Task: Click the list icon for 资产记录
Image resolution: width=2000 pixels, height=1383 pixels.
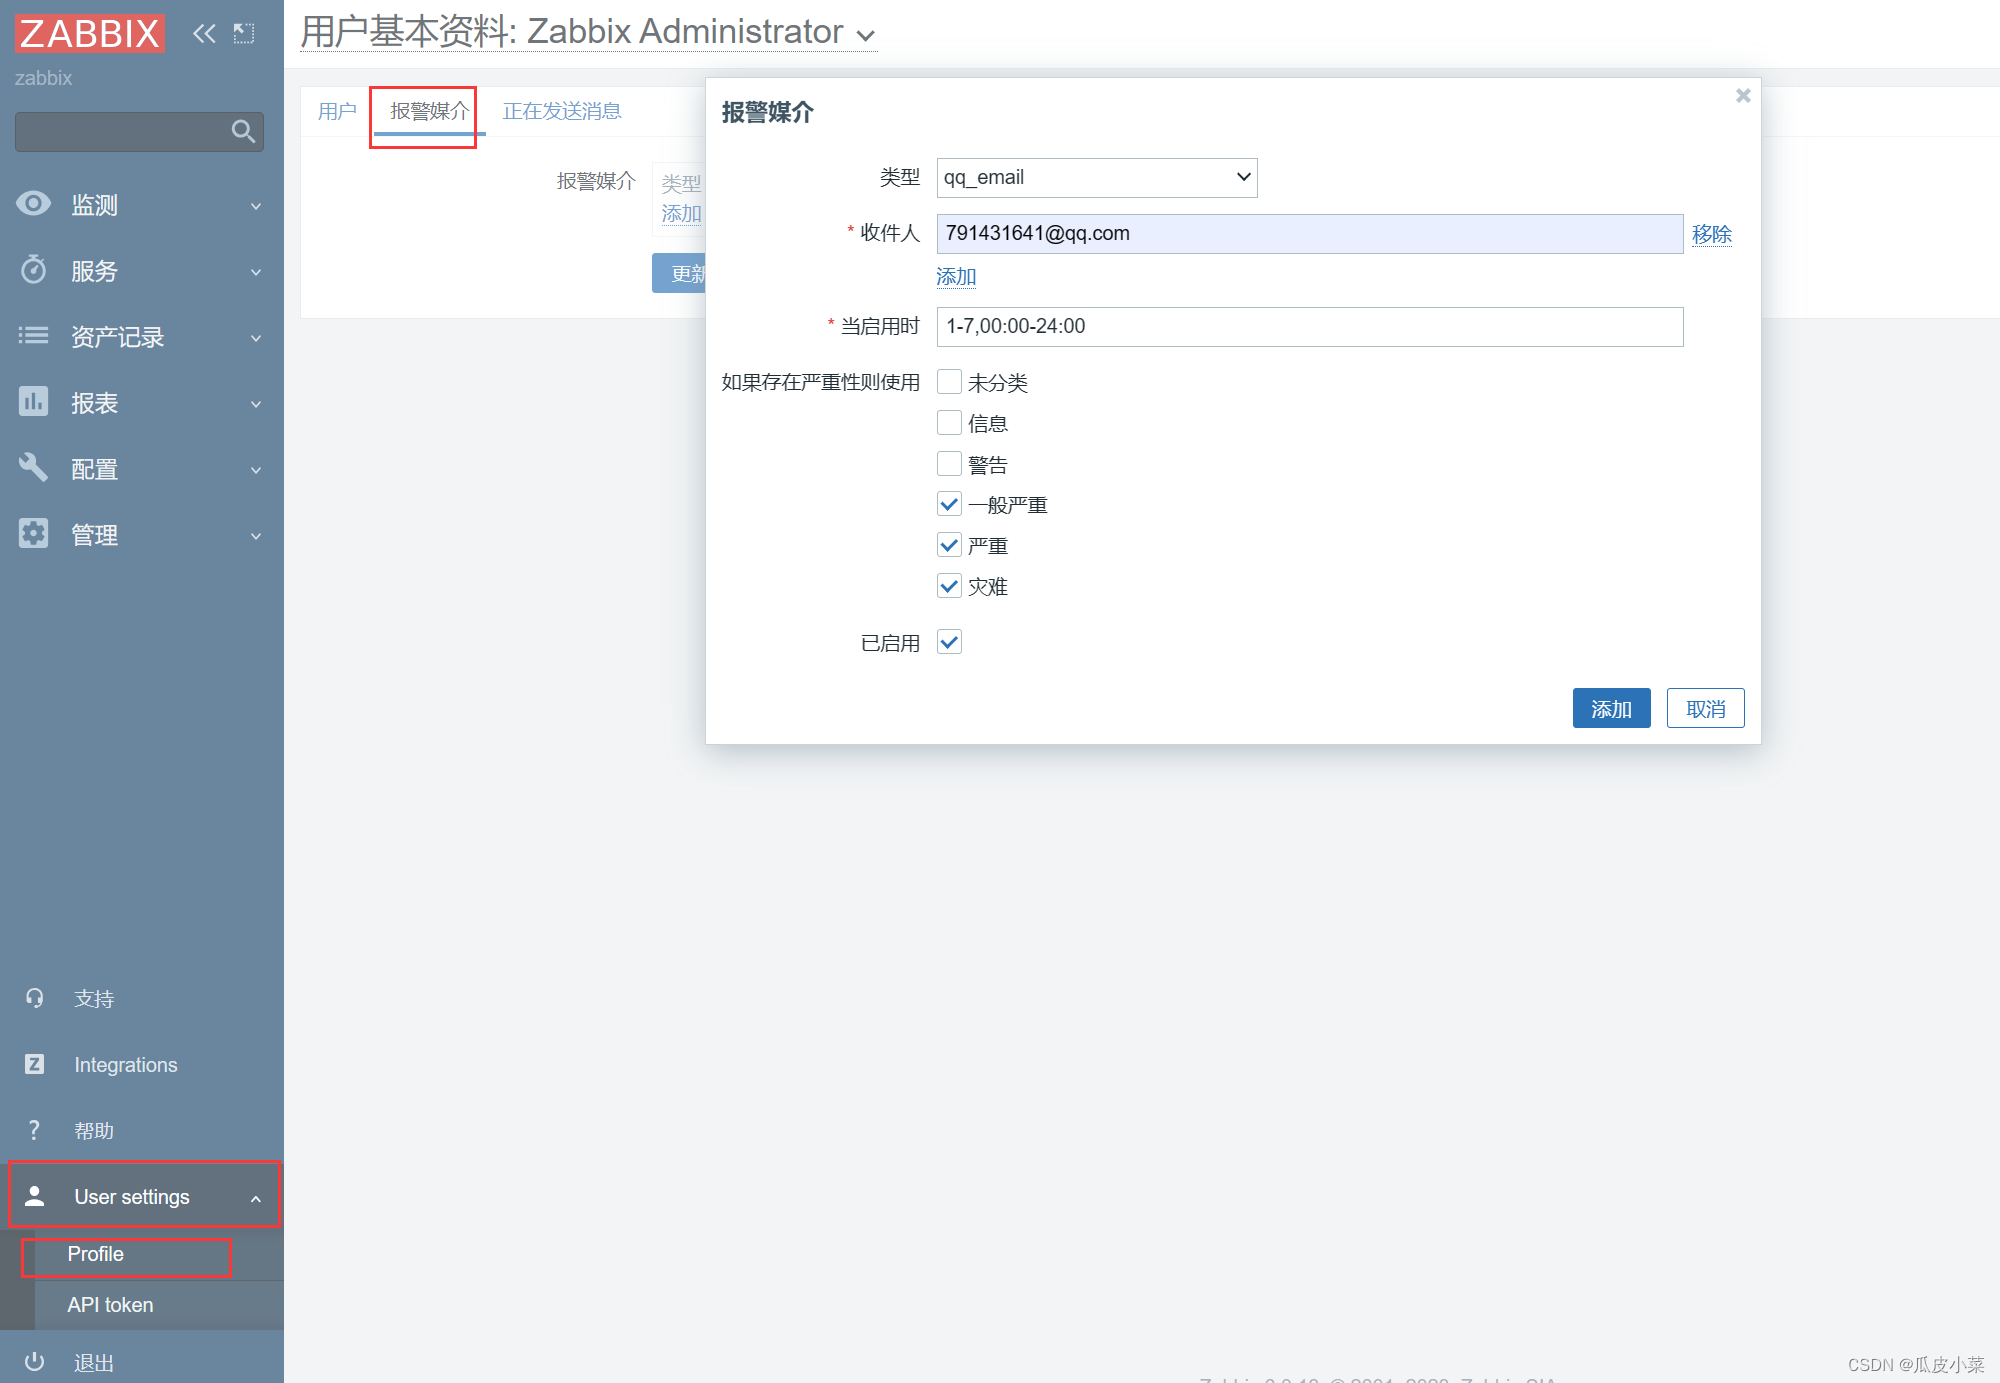Action: (x=33, y=336)
